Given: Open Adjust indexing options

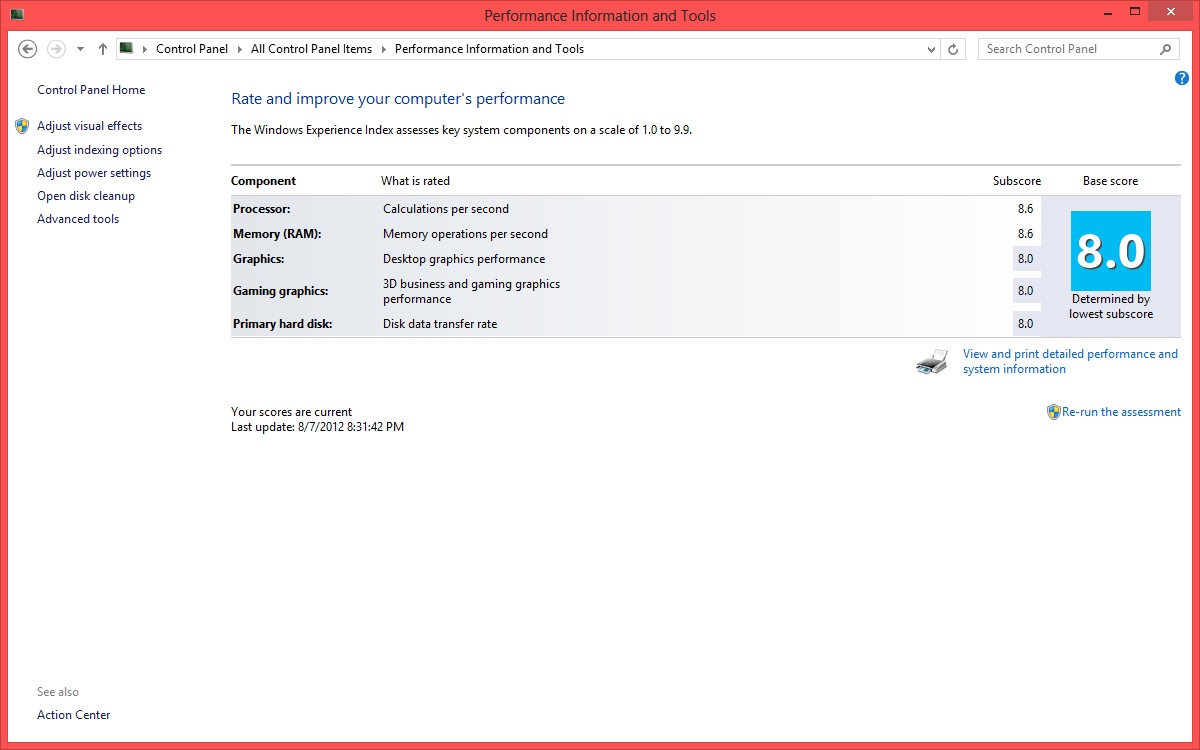Looking at the screenshot, I should point(99,150).
